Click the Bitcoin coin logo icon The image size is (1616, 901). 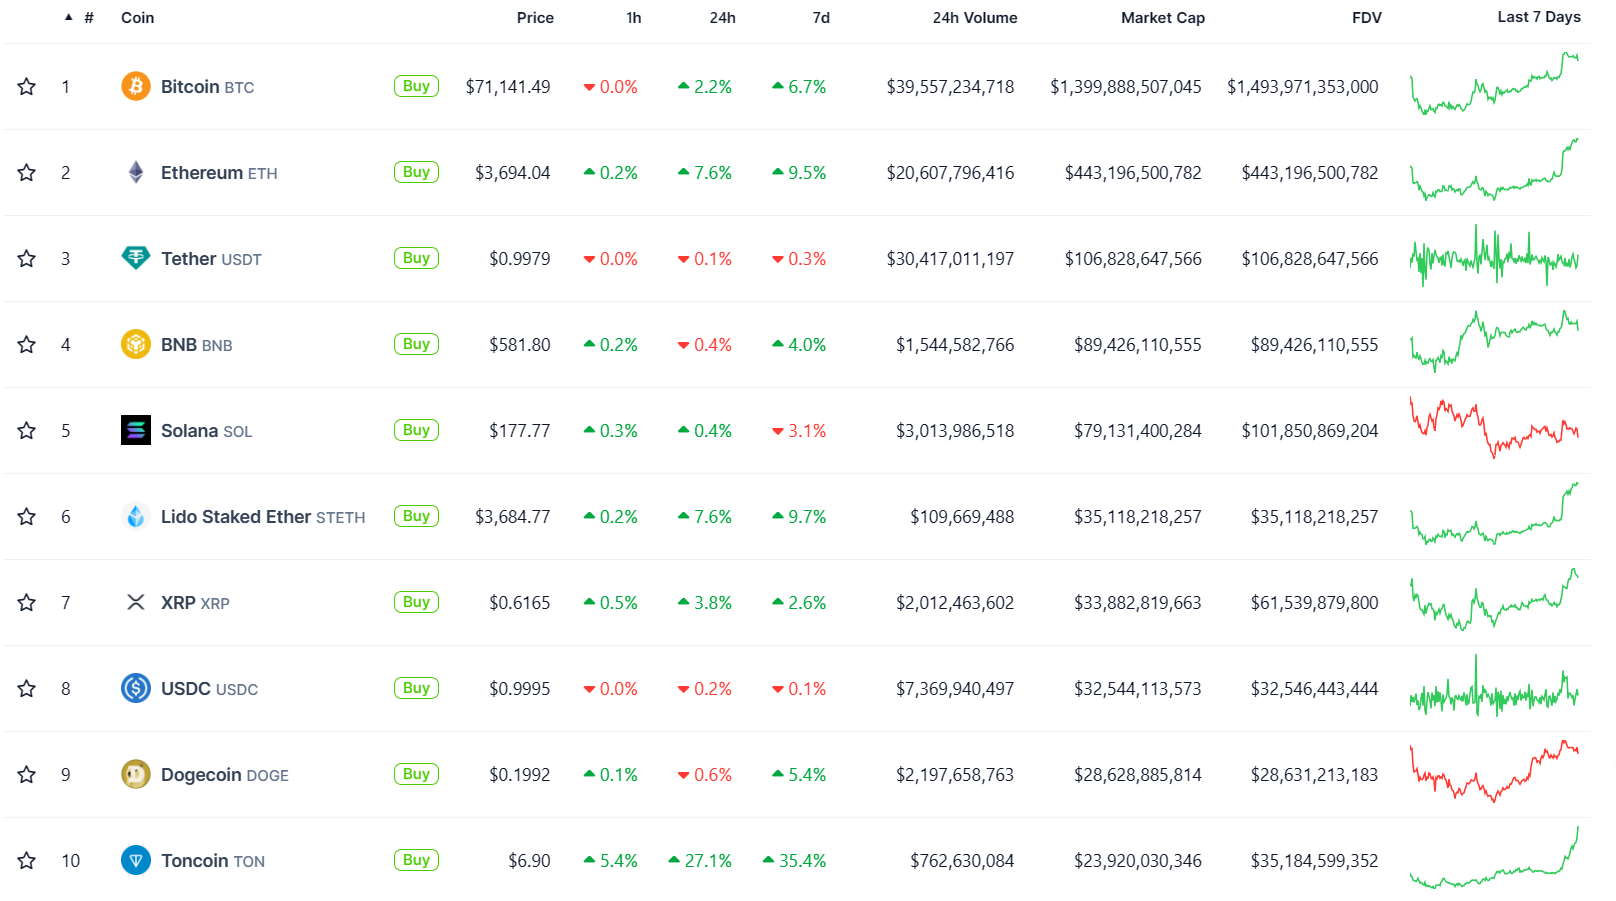tap(136, 87)
